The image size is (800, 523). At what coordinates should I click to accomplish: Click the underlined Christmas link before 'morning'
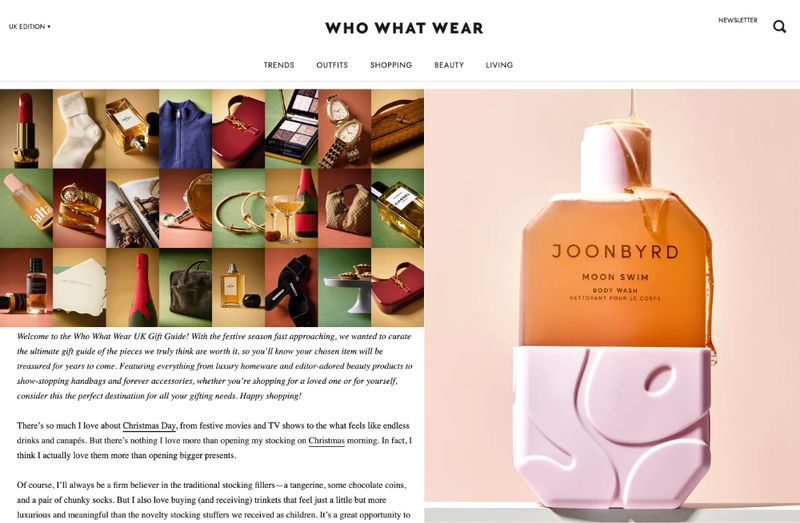[x=327, y=441]
